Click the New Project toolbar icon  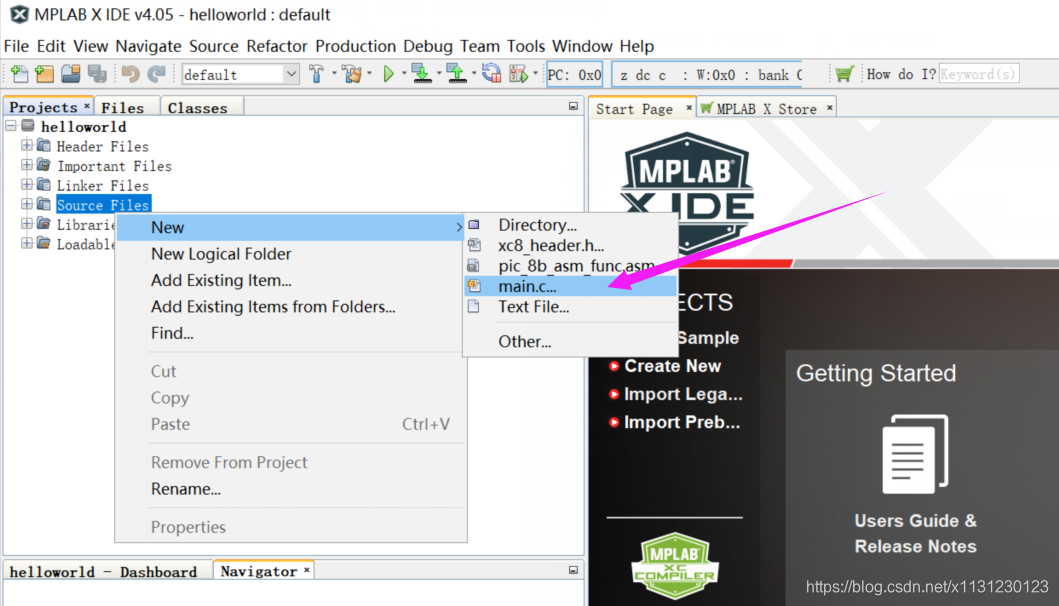(x=45, y=74)
